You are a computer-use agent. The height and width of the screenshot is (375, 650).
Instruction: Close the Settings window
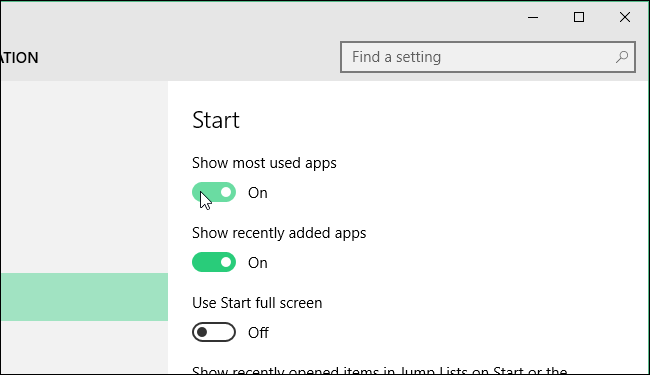[625, 17]
